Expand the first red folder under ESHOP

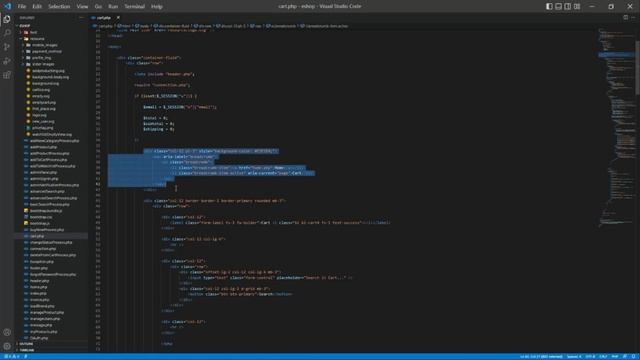(x=33, y=32)
